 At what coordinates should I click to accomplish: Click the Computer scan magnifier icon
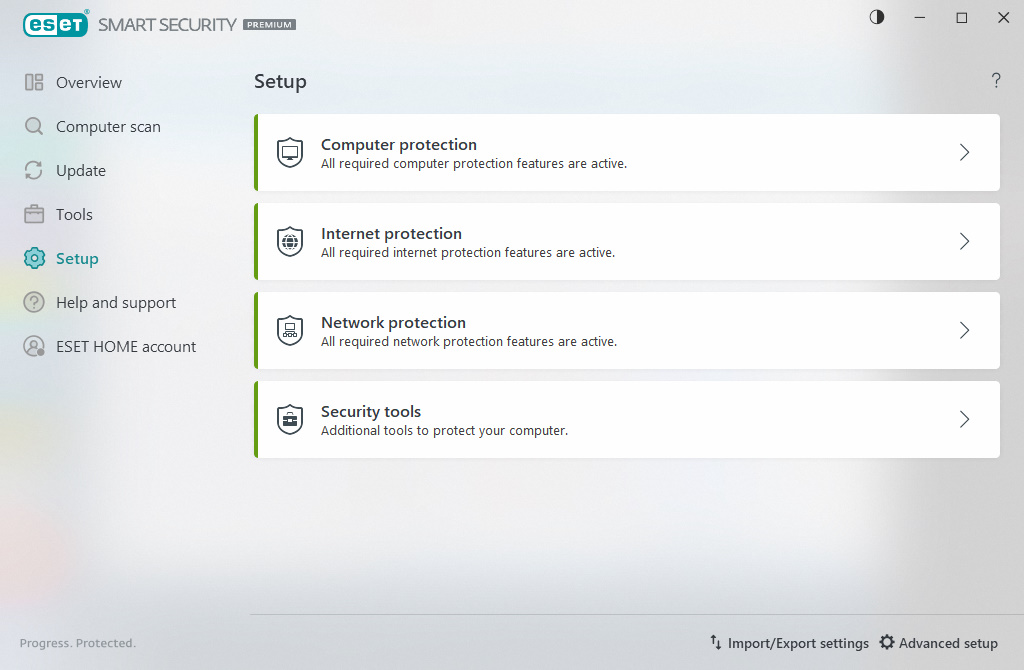coord(34,126)
